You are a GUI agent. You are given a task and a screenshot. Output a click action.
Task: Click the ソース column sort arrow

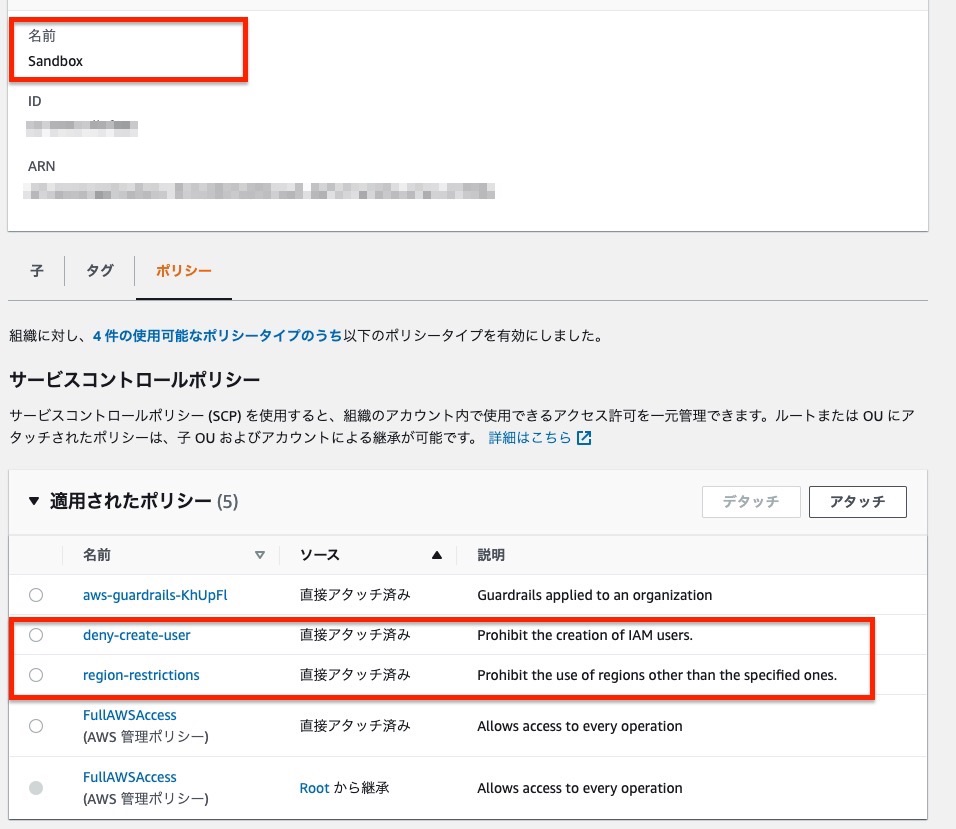coord(437,554)
